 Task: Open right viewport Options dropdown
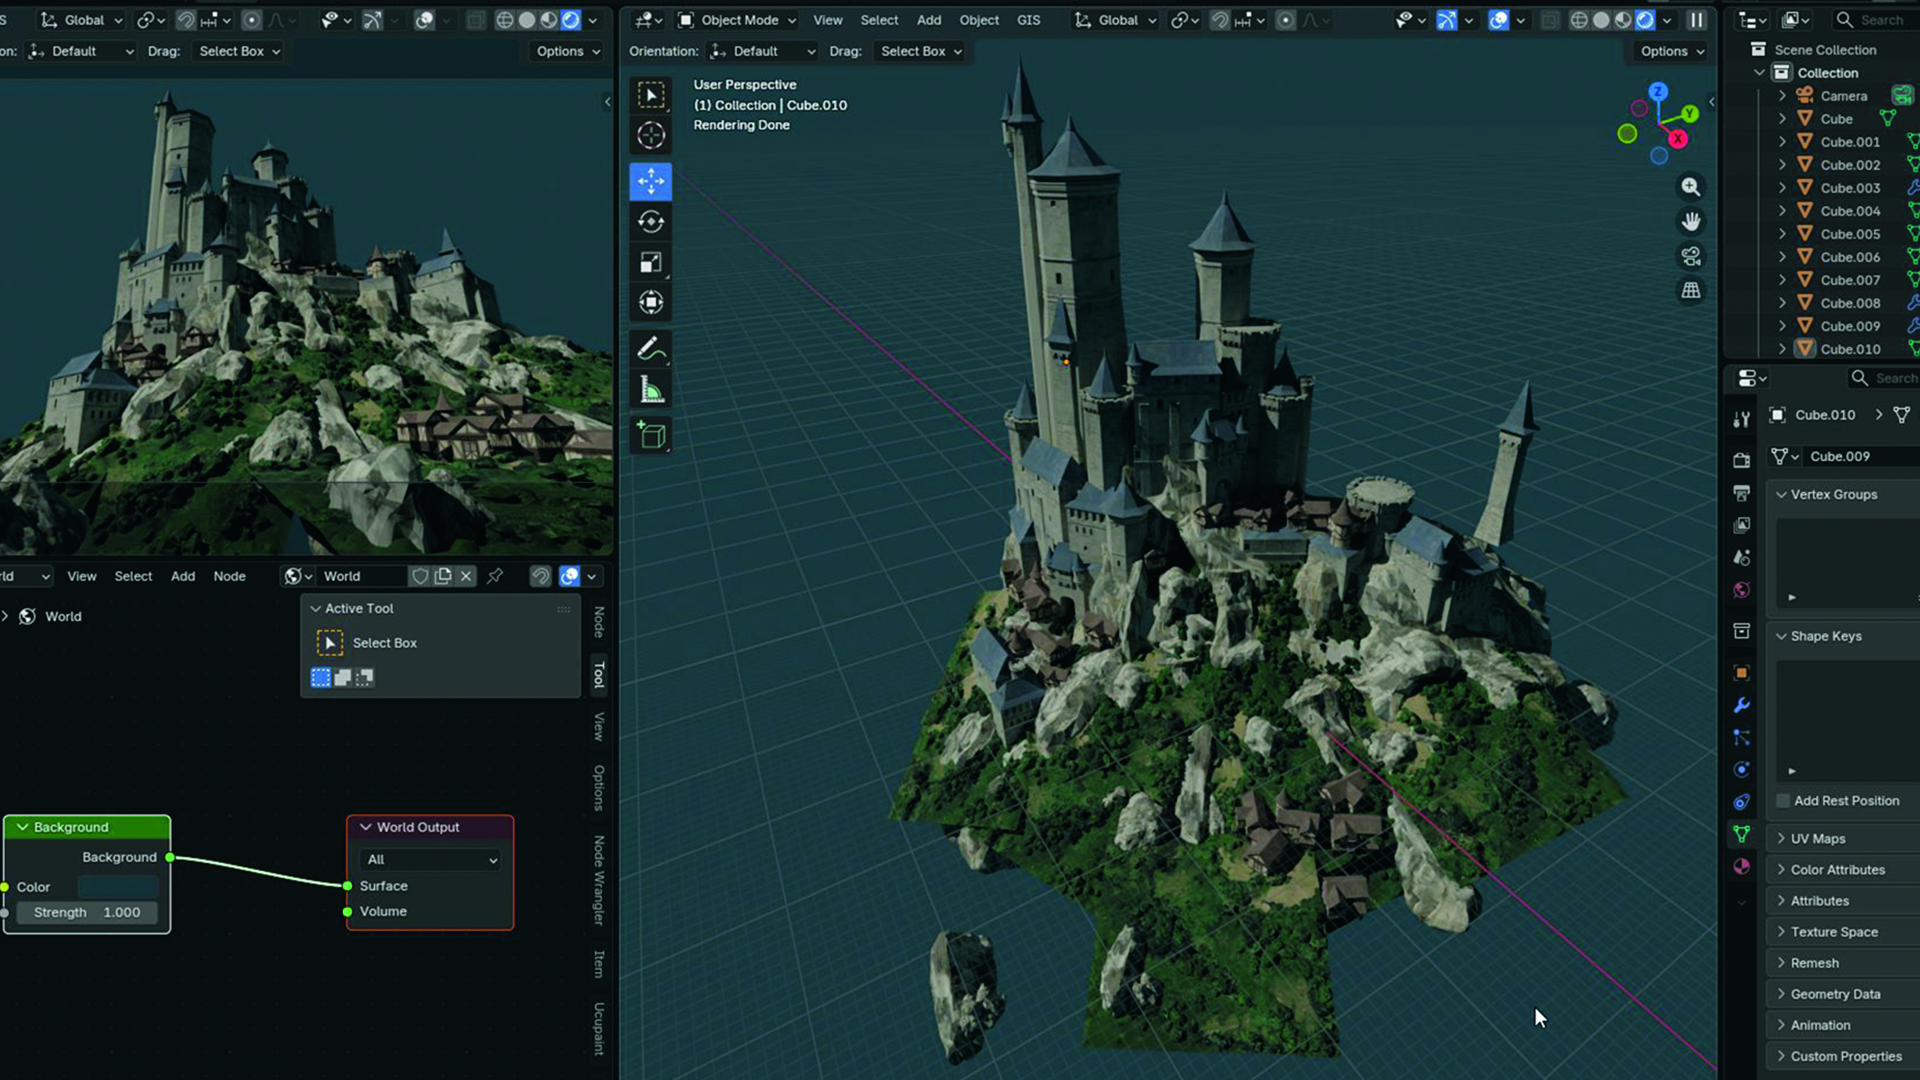(x=1672, y=51)
